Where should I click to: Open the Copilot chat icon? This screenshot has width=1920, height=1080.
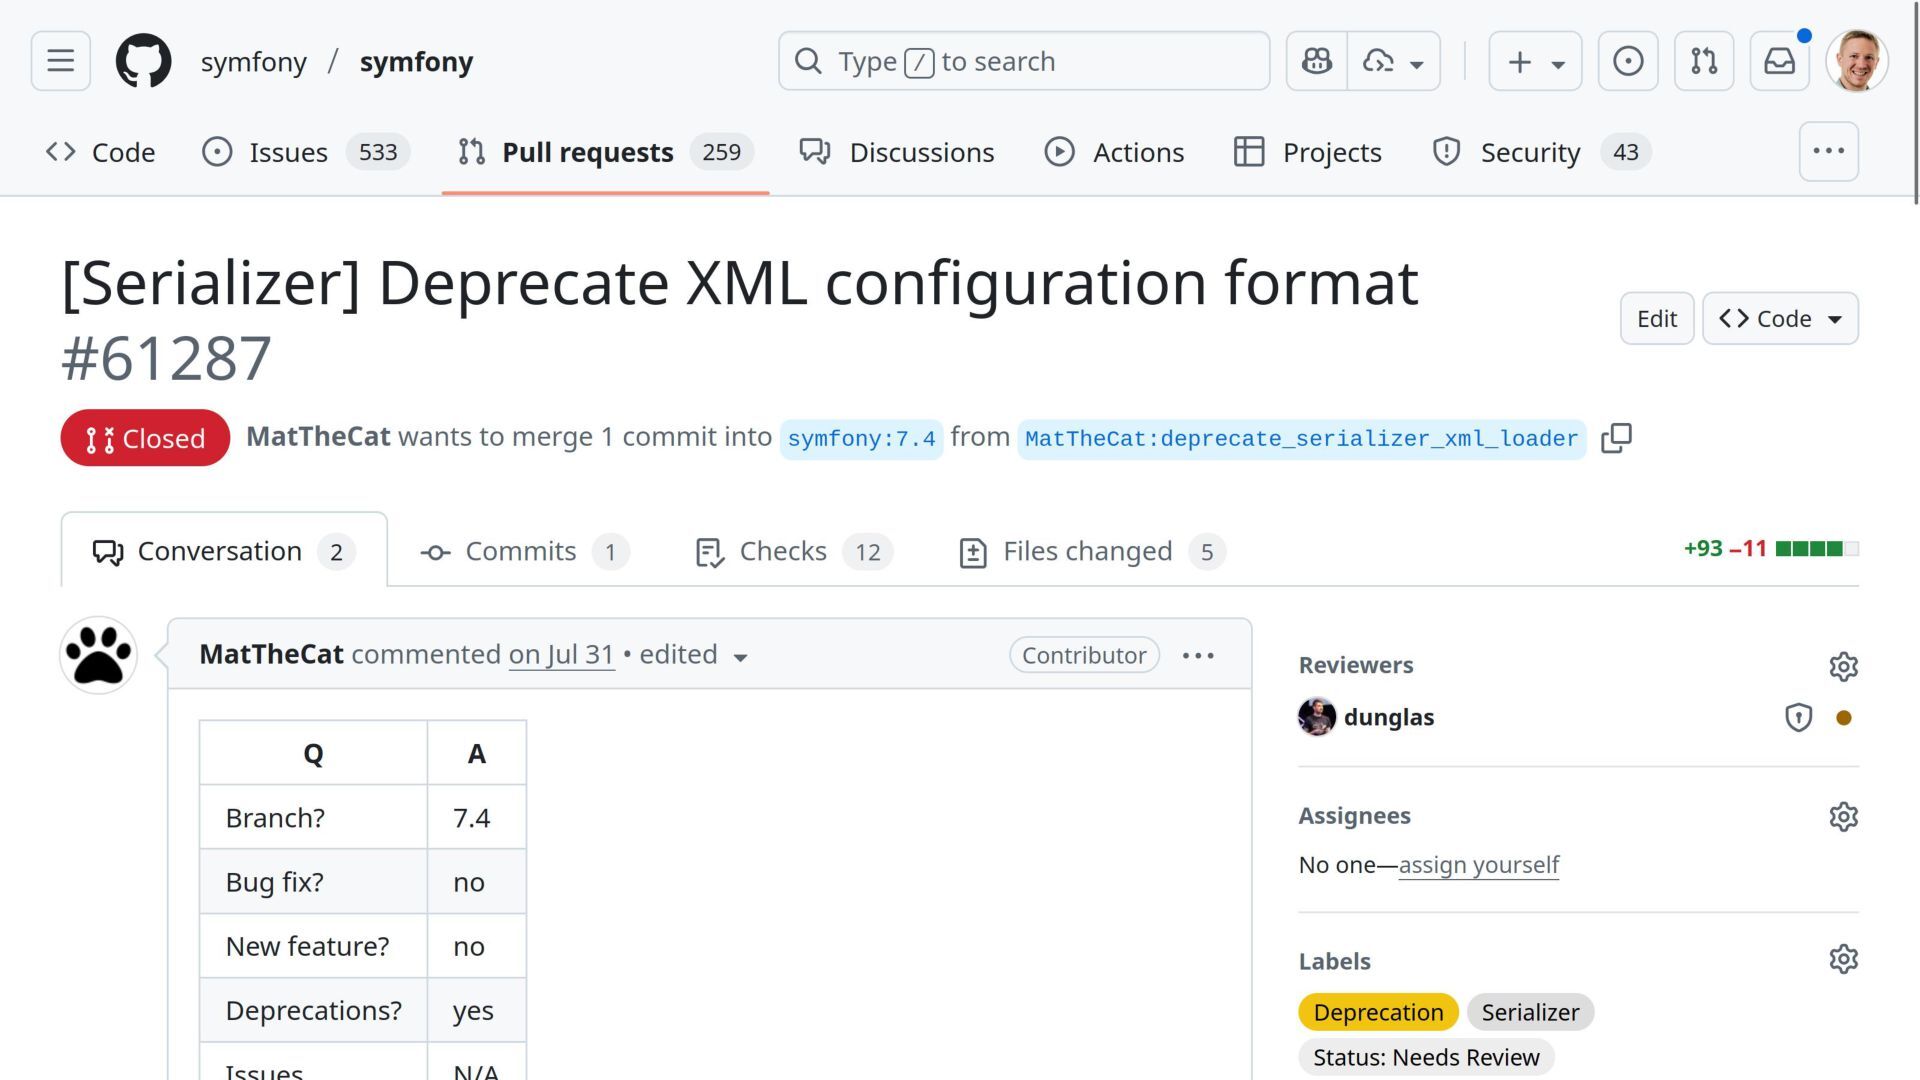click(1316, 61)
